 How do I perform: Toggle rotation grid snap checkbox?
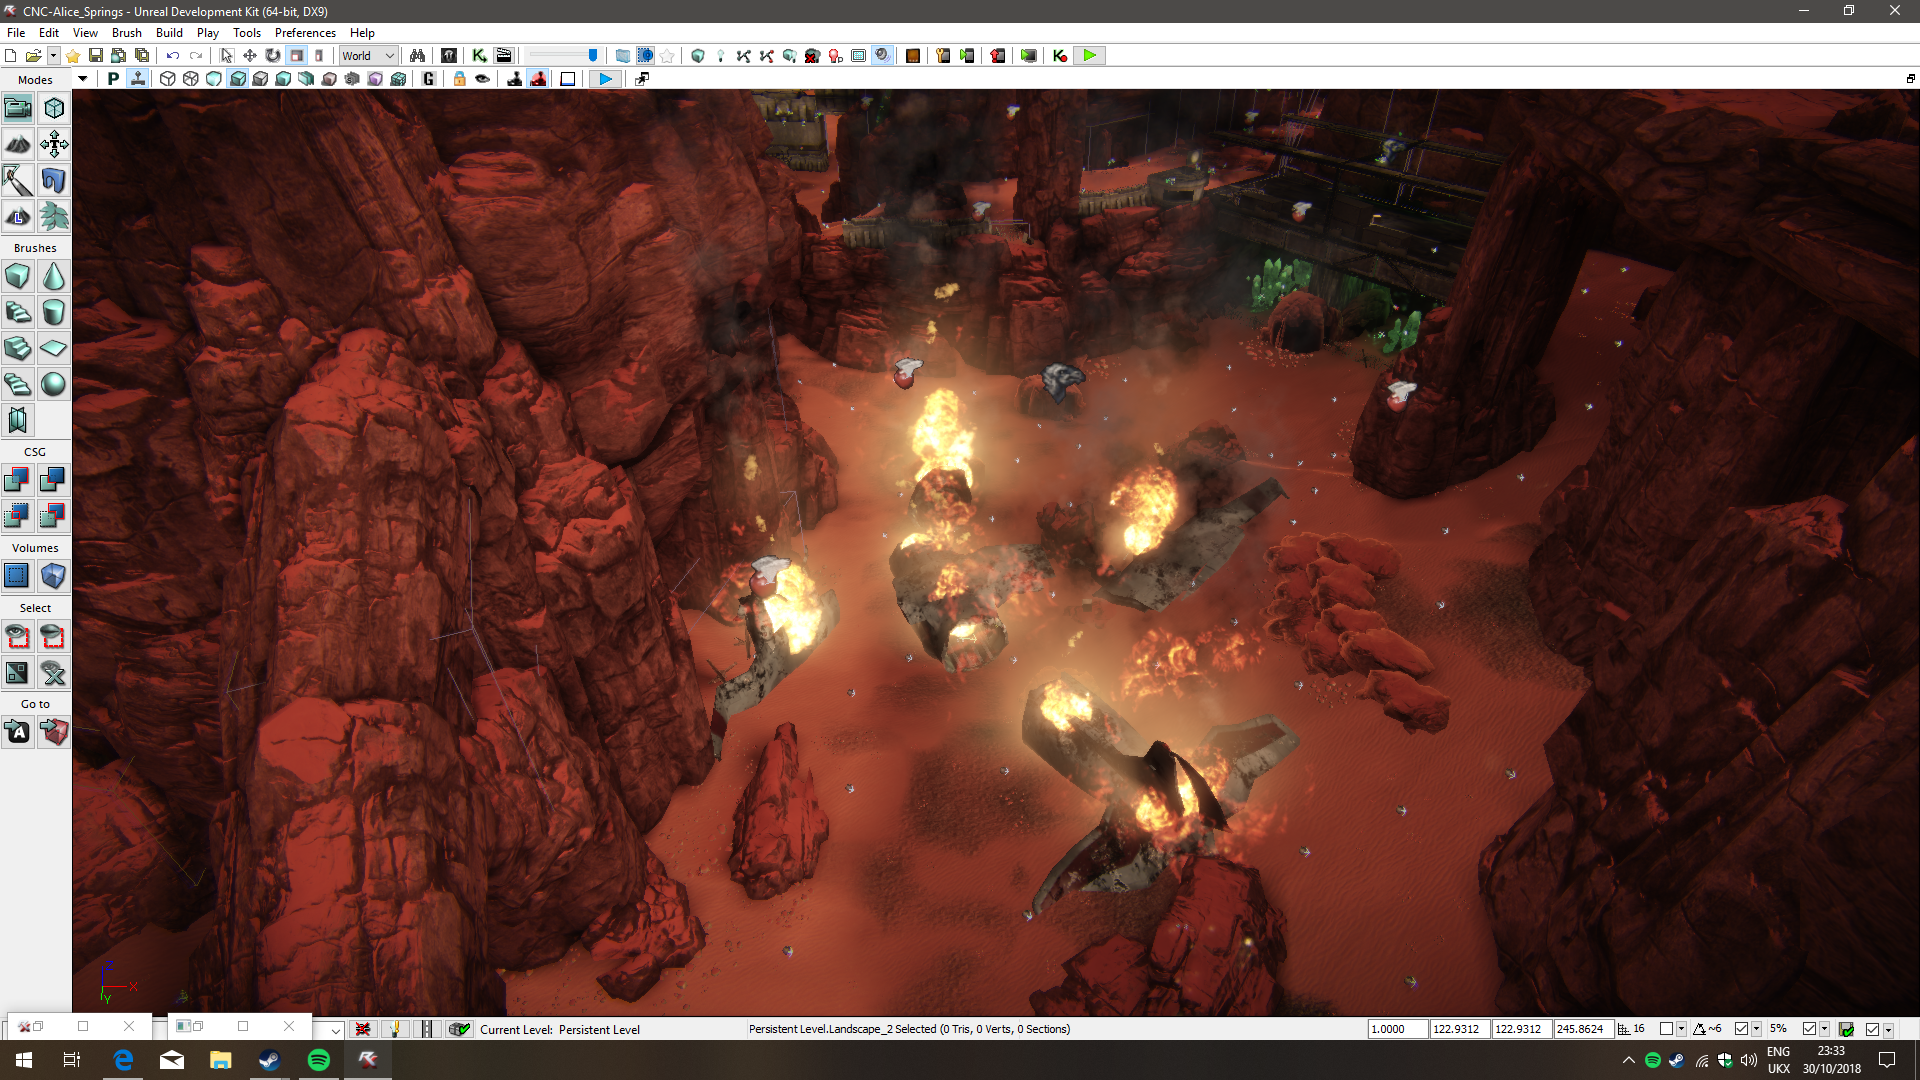click(1741, 1029)
